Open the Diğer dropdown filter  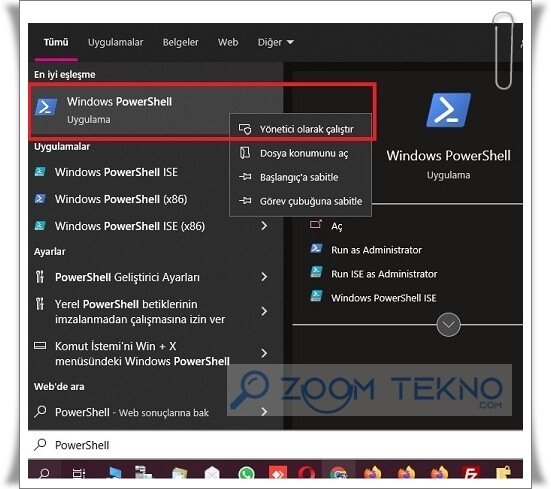point(276,42)
